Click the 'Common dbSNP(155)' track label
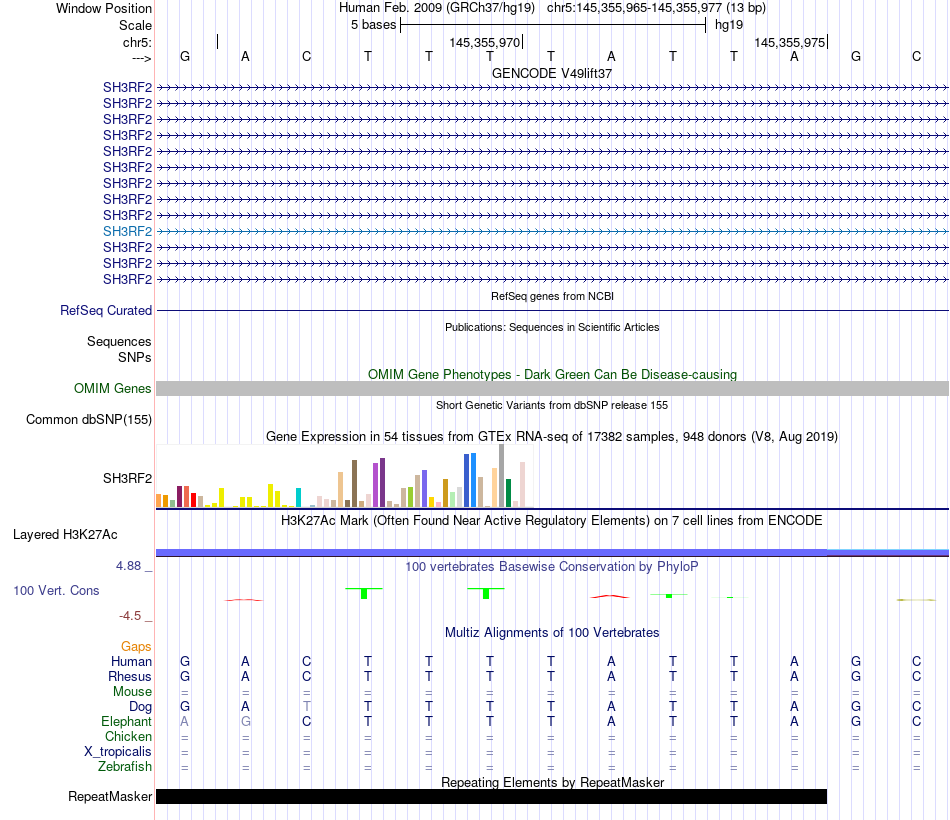Image resolution: width=950 pixels, height=820 pixels. [x=89, y=419]
